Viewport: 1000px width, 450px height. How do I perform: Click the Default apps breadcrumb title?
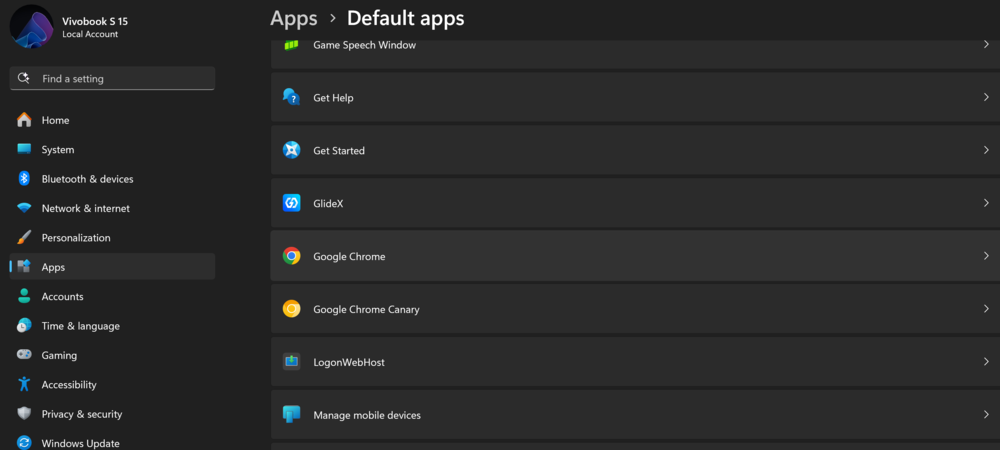(406, 18)
